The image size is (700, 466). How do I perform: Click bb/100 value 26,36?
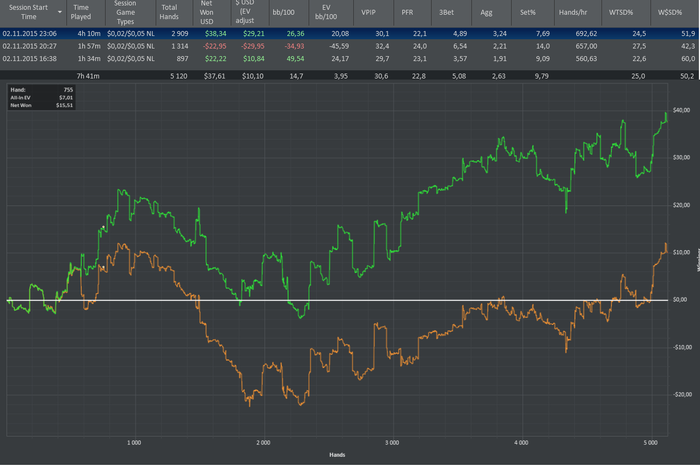(296, 33)
